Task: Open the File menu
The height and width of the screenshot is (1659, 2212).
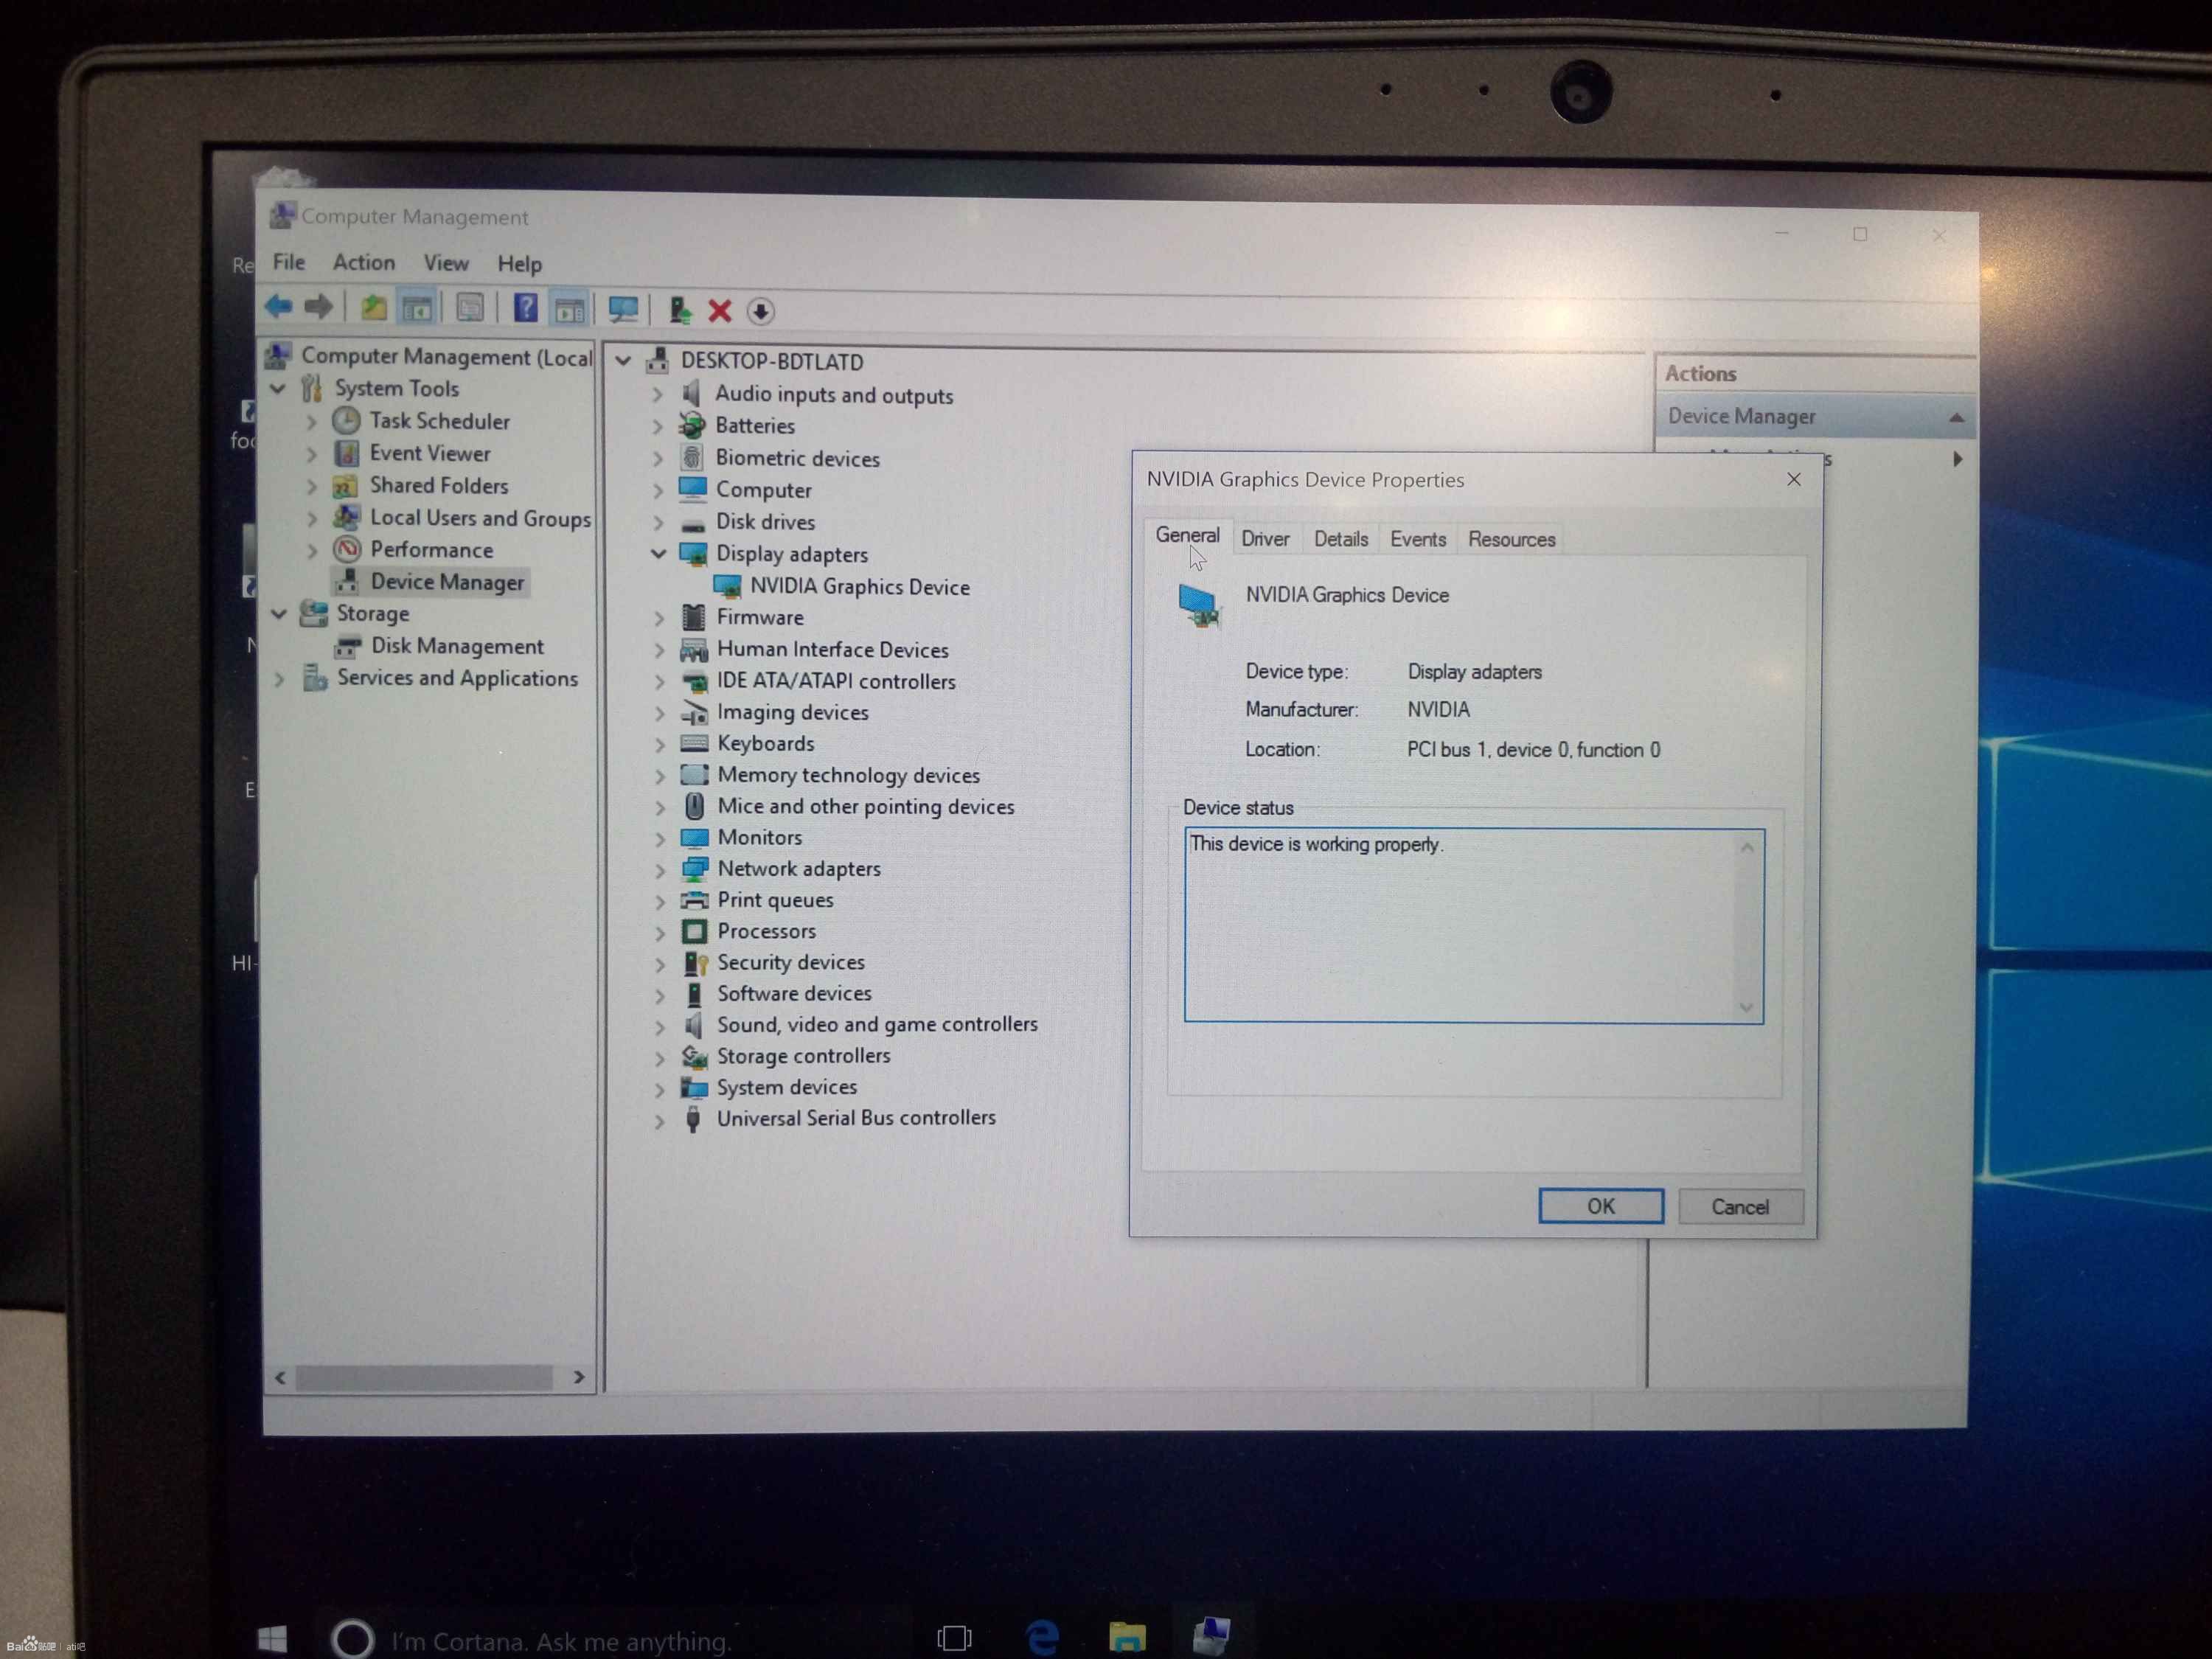Action: pos(288,261)
